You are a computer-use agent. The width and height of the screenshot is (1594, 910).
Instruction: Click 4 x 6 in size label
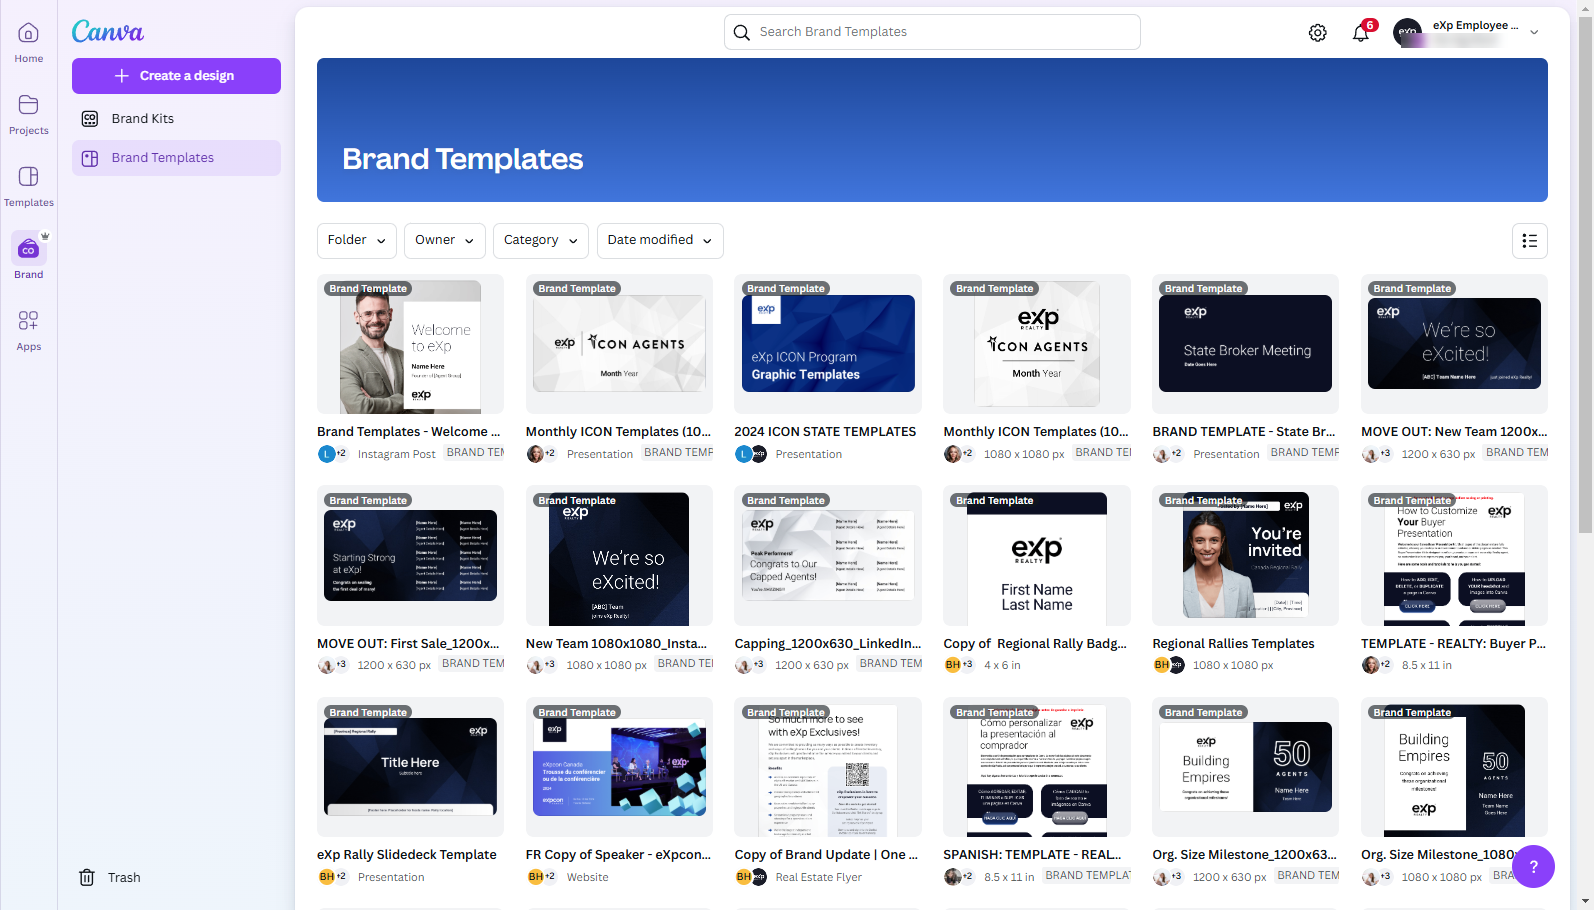coord(1002,665)
